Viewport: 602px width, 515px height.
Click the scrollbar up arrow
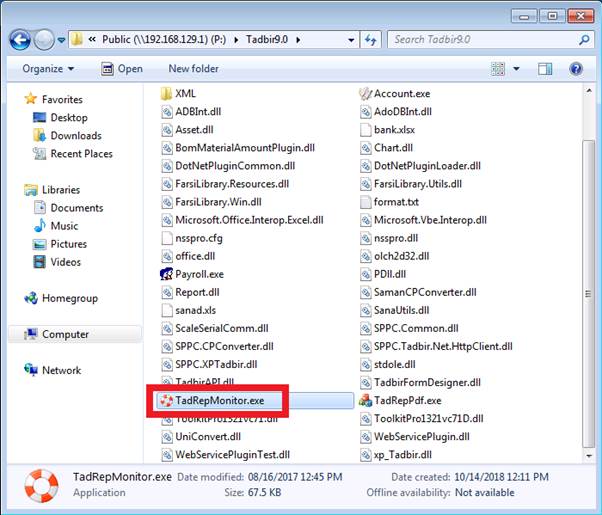588,91
